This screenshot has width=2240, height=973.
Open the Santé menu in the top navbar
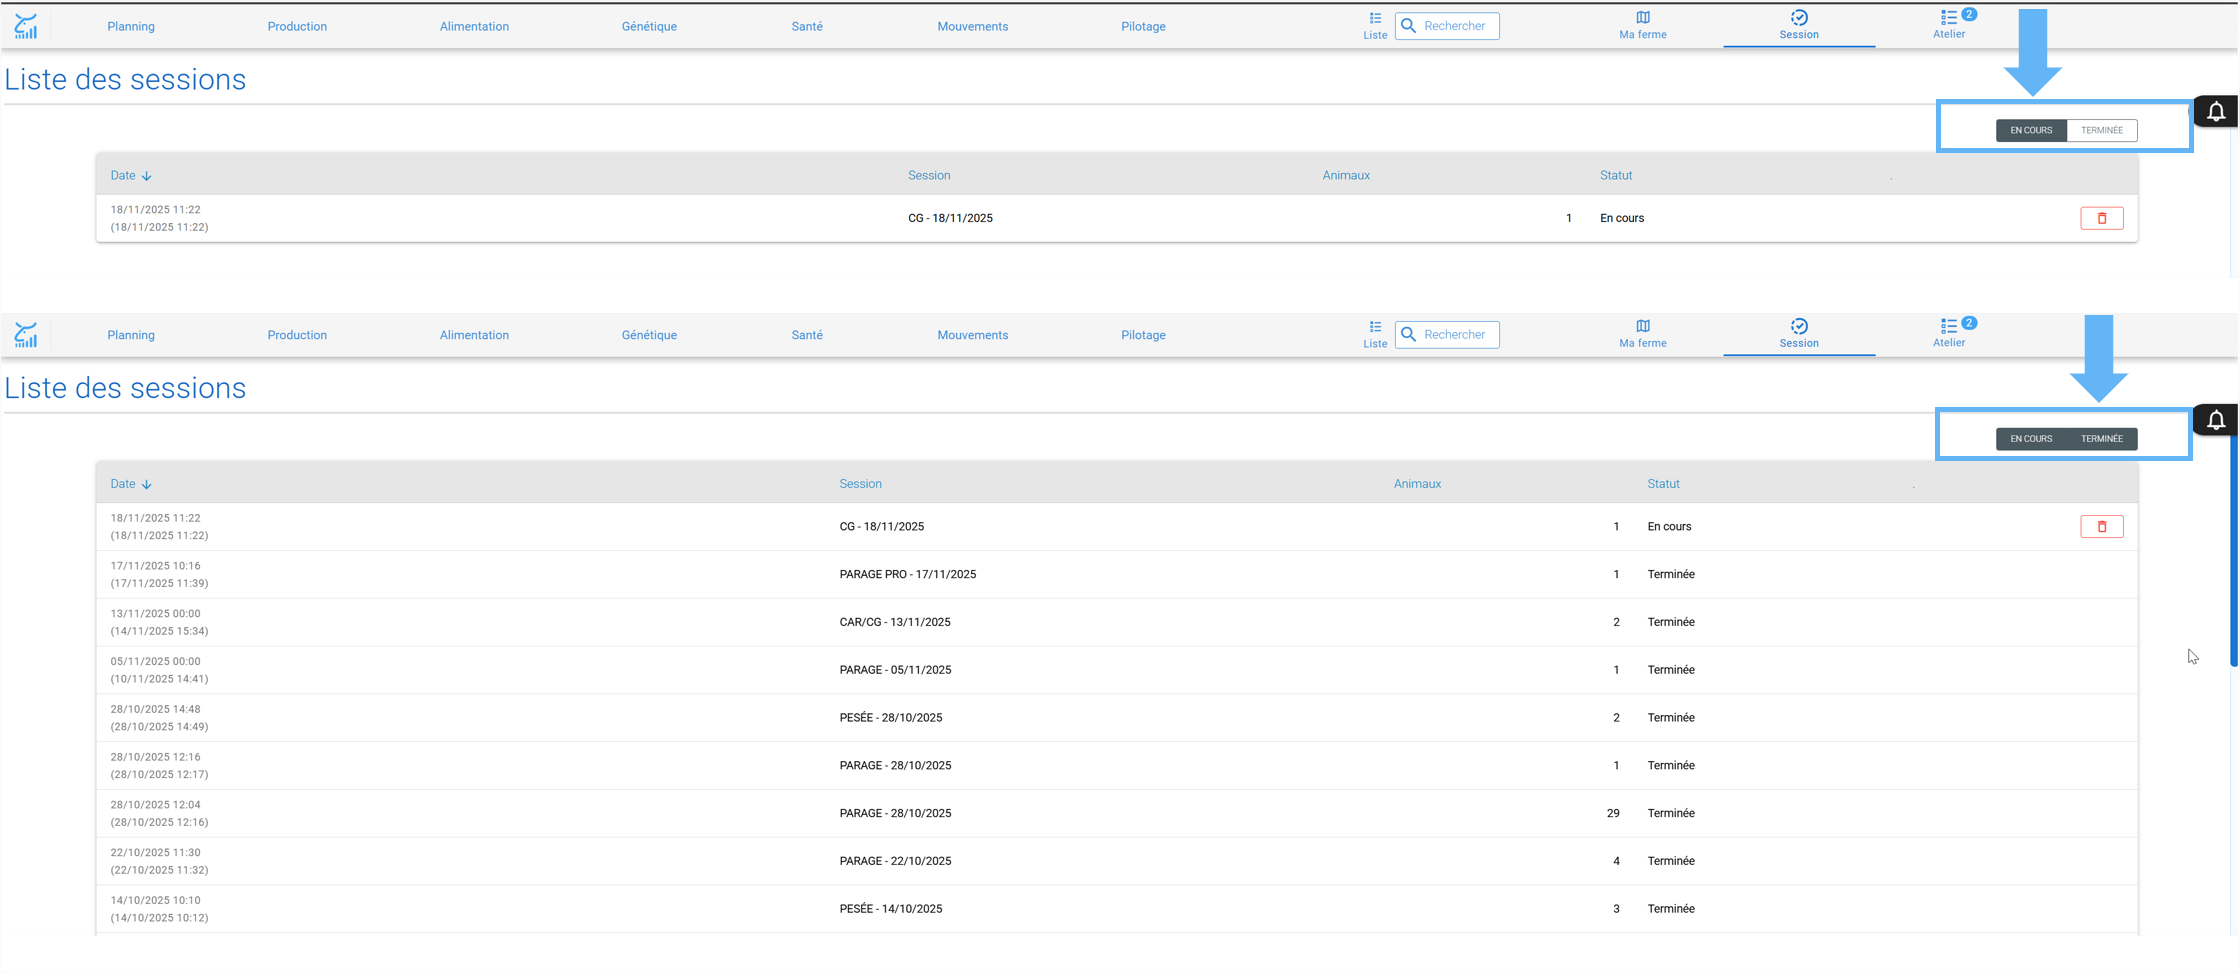coord(807,27)
